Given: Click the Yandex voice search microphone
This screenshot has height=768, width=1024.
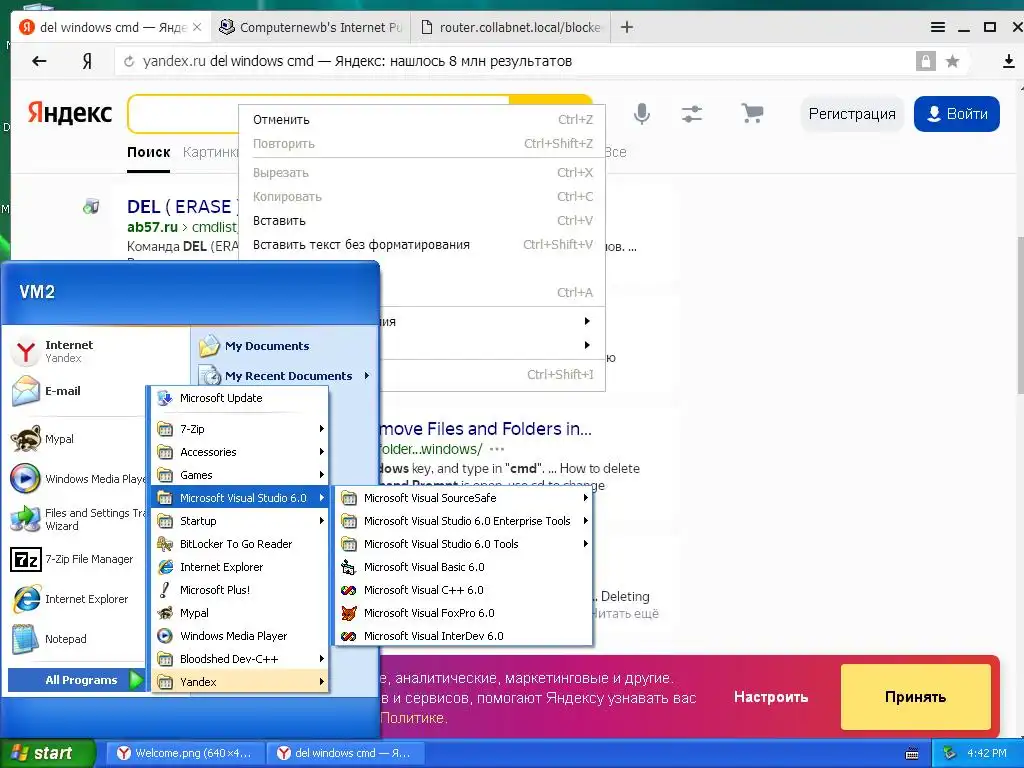Looking at the screenshot, I should [x=642, y=114].
